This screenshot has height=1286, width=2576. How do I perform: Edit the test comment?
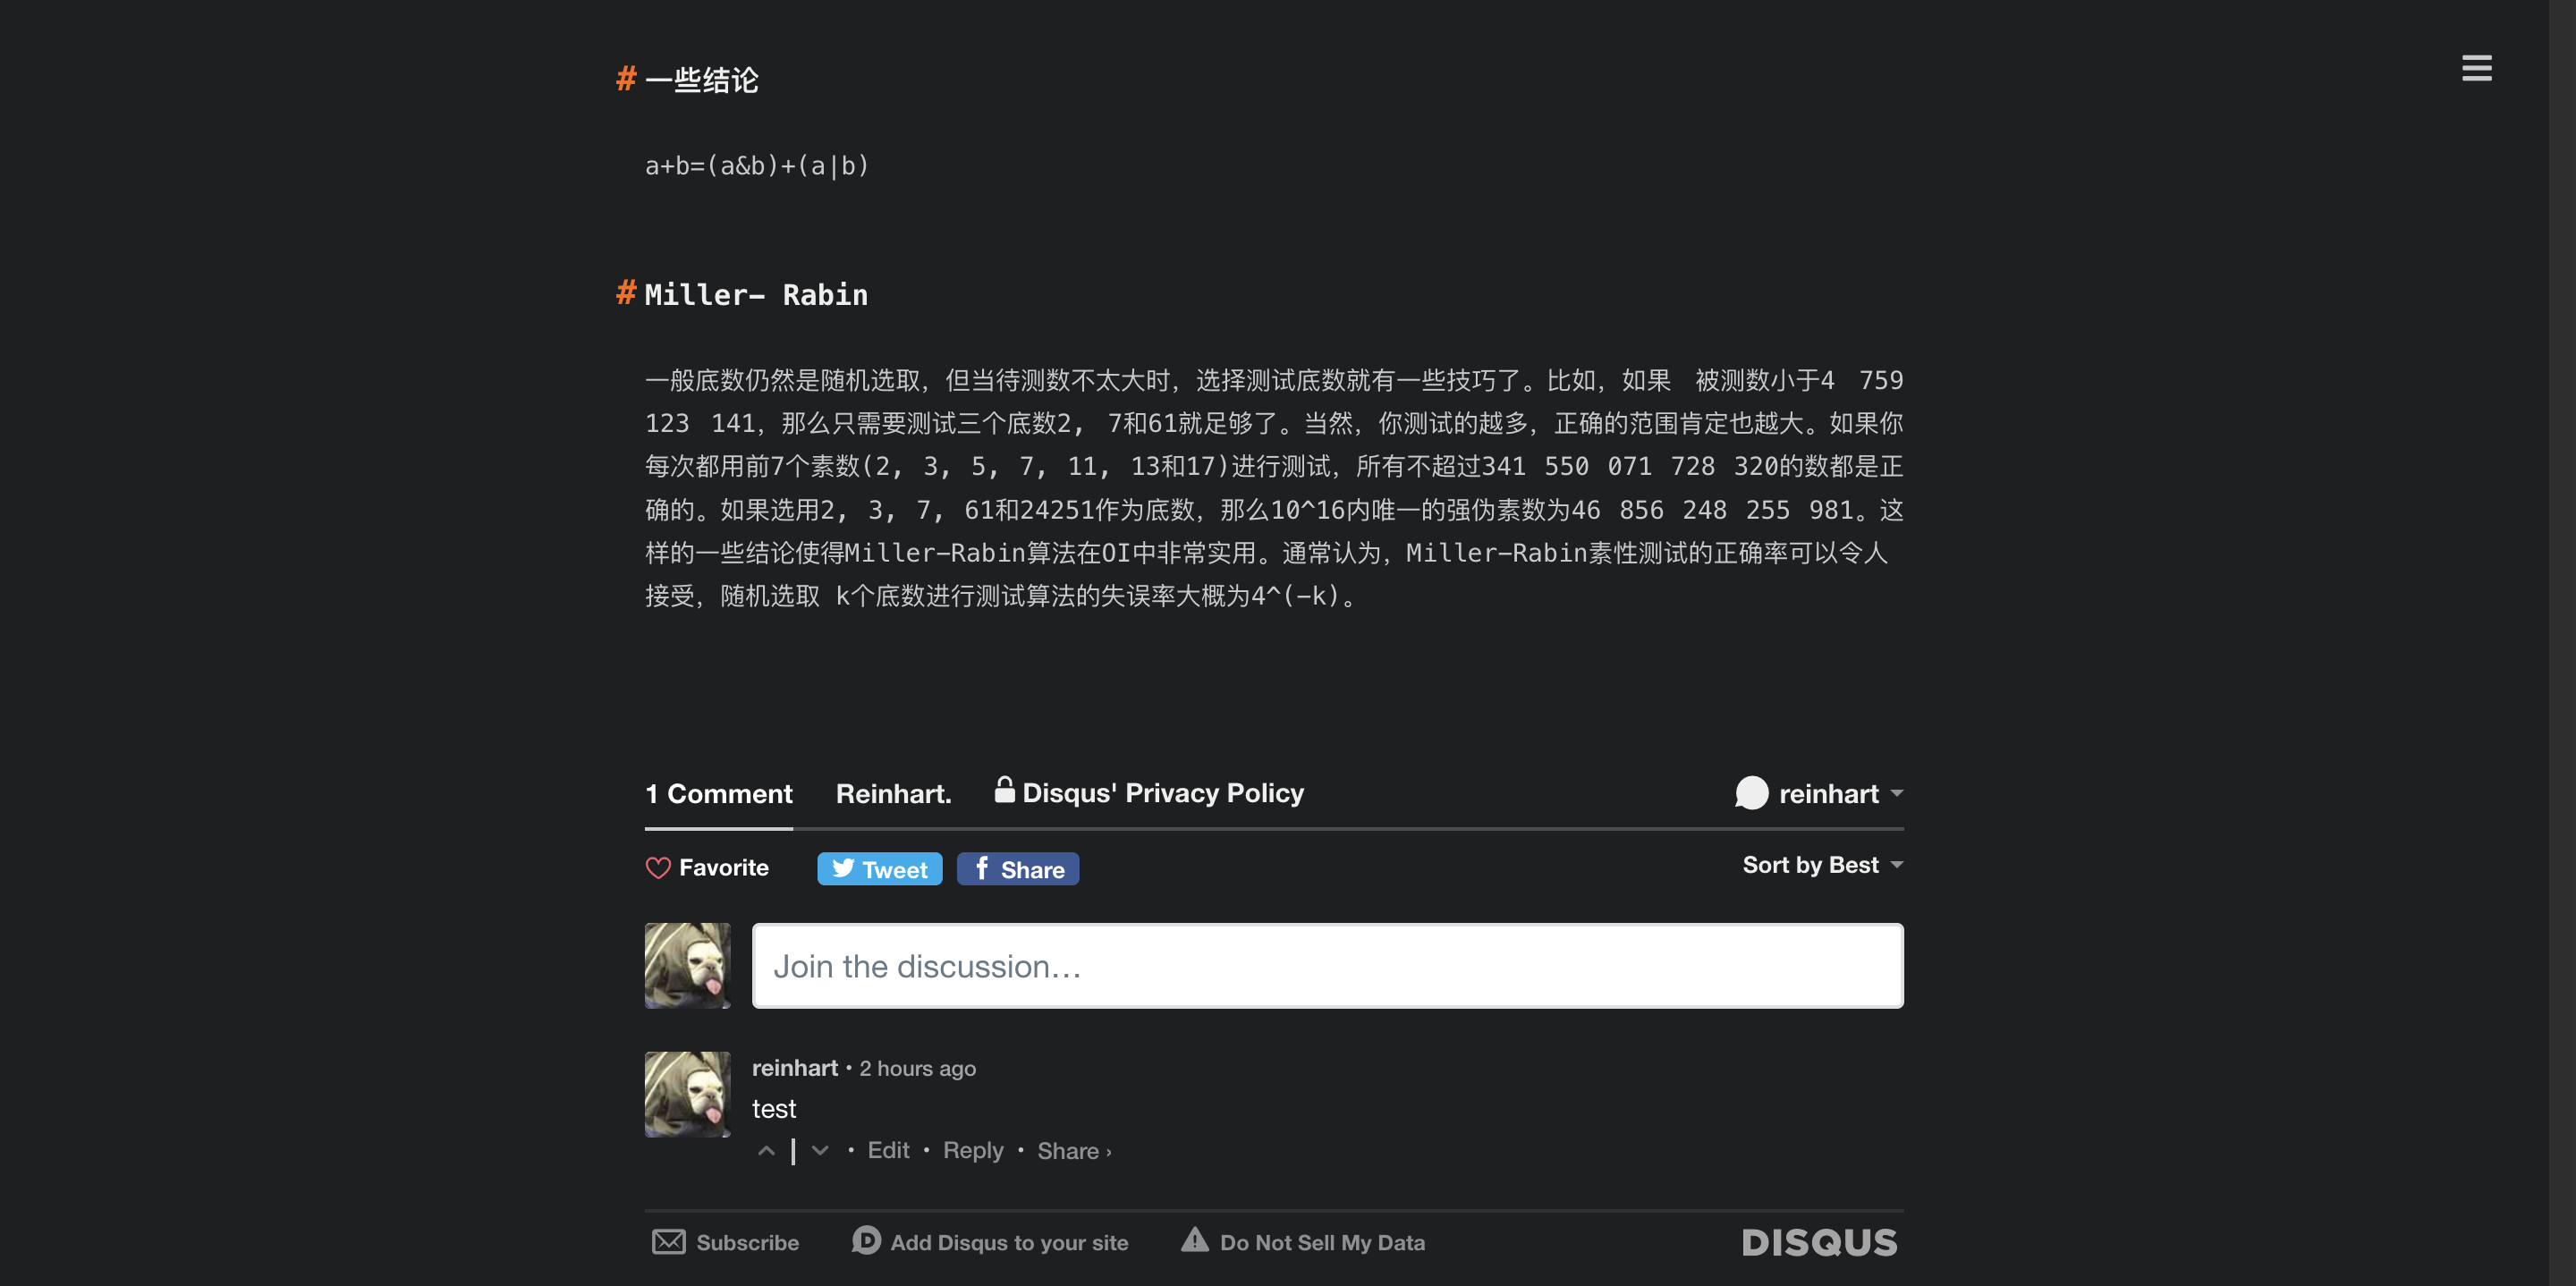(887, 1150)
